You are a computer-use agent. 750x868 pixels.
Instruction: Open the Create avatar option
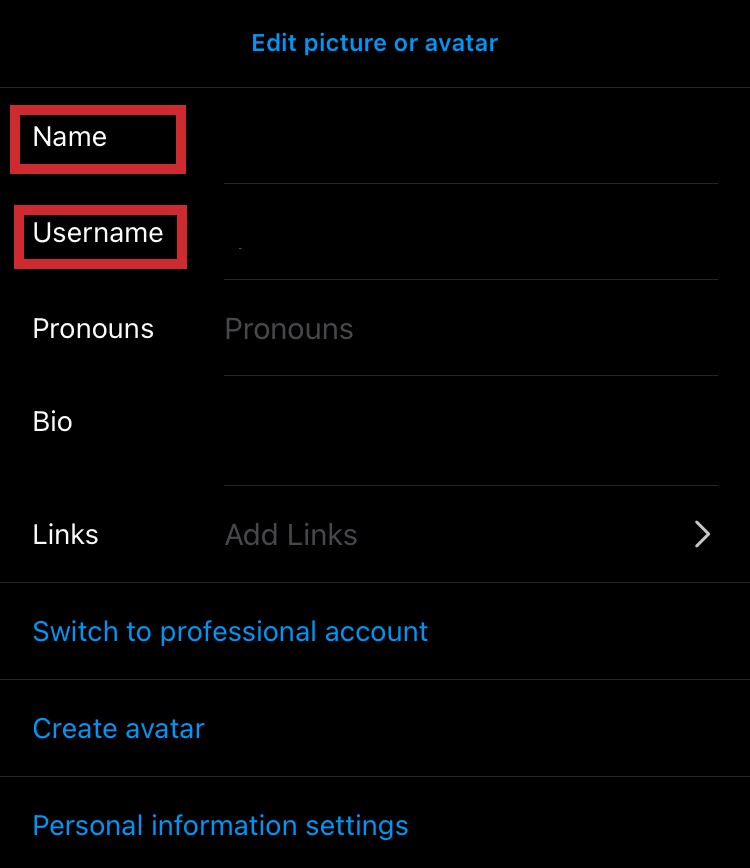118,728
